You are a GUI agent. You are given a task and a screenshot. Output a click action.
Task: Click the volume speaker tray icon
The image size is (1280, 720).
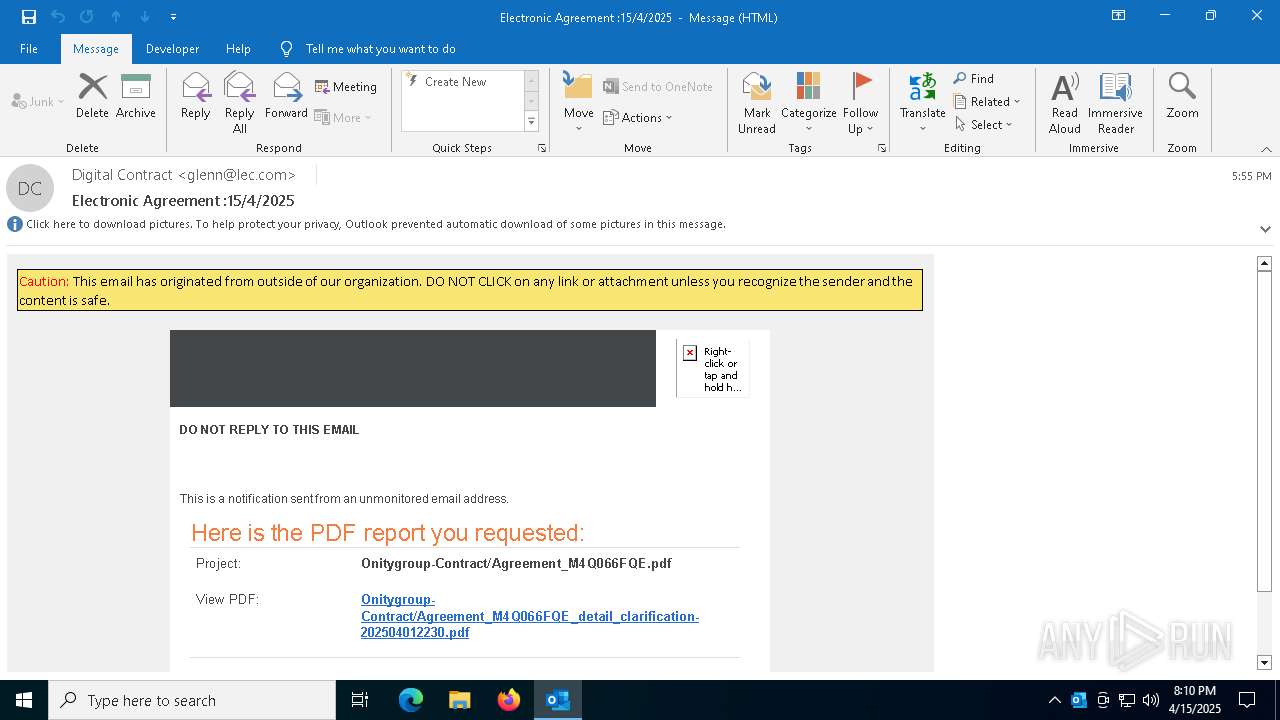tap(1151, 700)
